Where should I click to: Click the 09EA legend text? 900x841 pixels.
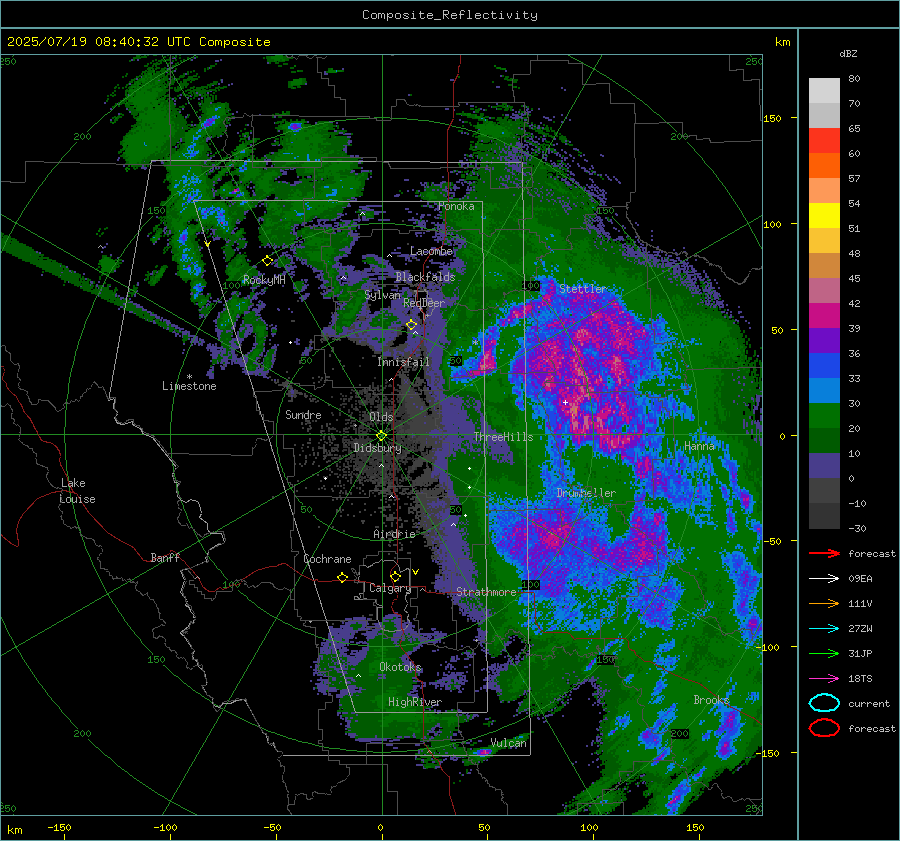860,579
